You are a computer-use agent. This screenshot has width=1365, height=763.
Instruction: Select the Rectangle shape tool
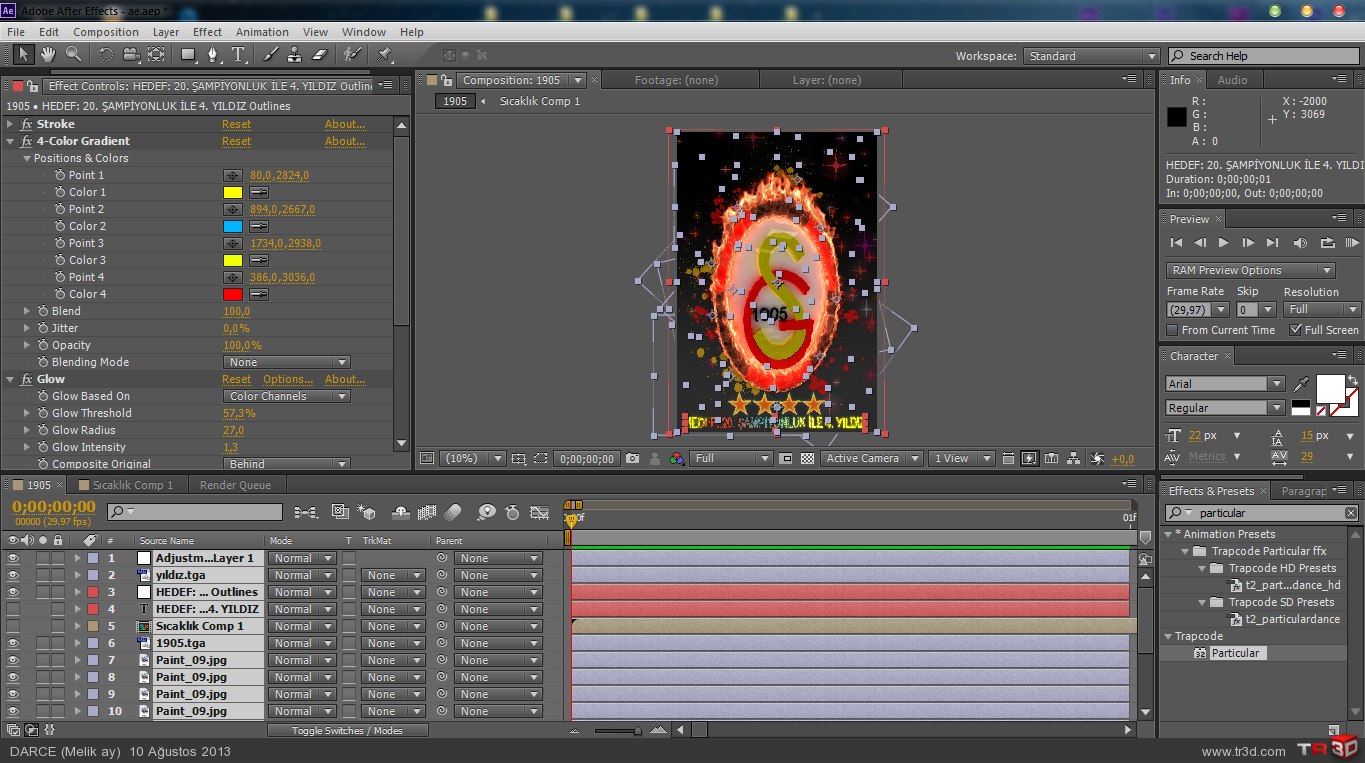(188, 54)
